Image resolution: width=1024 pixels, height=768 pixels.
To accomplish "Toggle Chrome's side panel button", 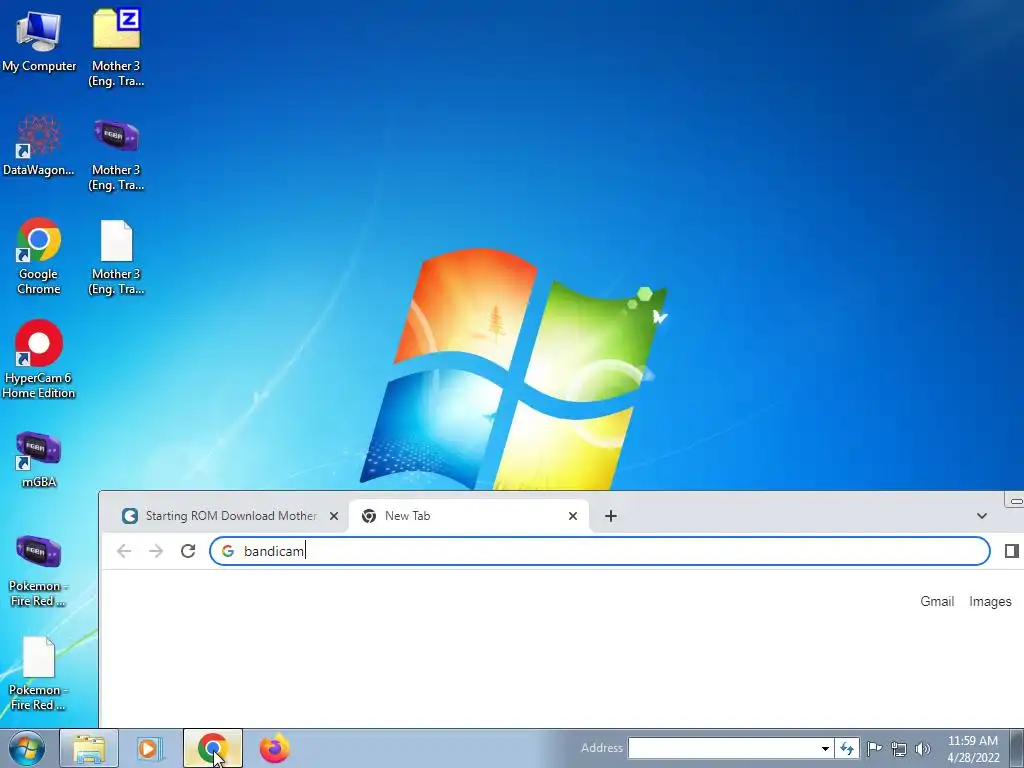I will click(x=1011, y=551).
